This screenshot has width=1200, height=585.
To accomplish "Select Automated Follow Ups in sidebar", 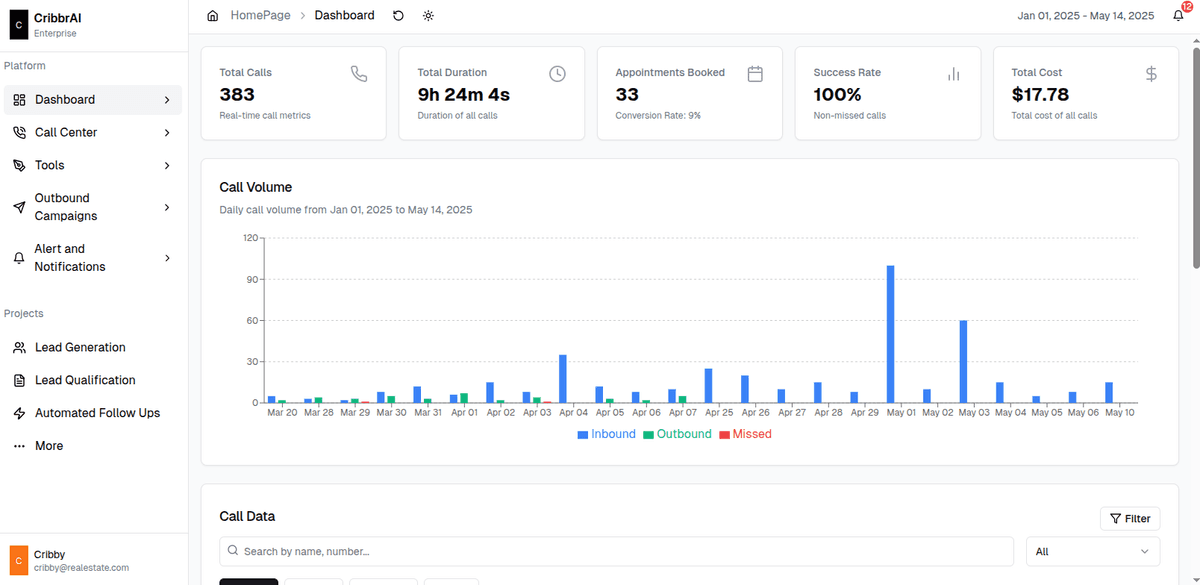I will [x=97, y=413].
